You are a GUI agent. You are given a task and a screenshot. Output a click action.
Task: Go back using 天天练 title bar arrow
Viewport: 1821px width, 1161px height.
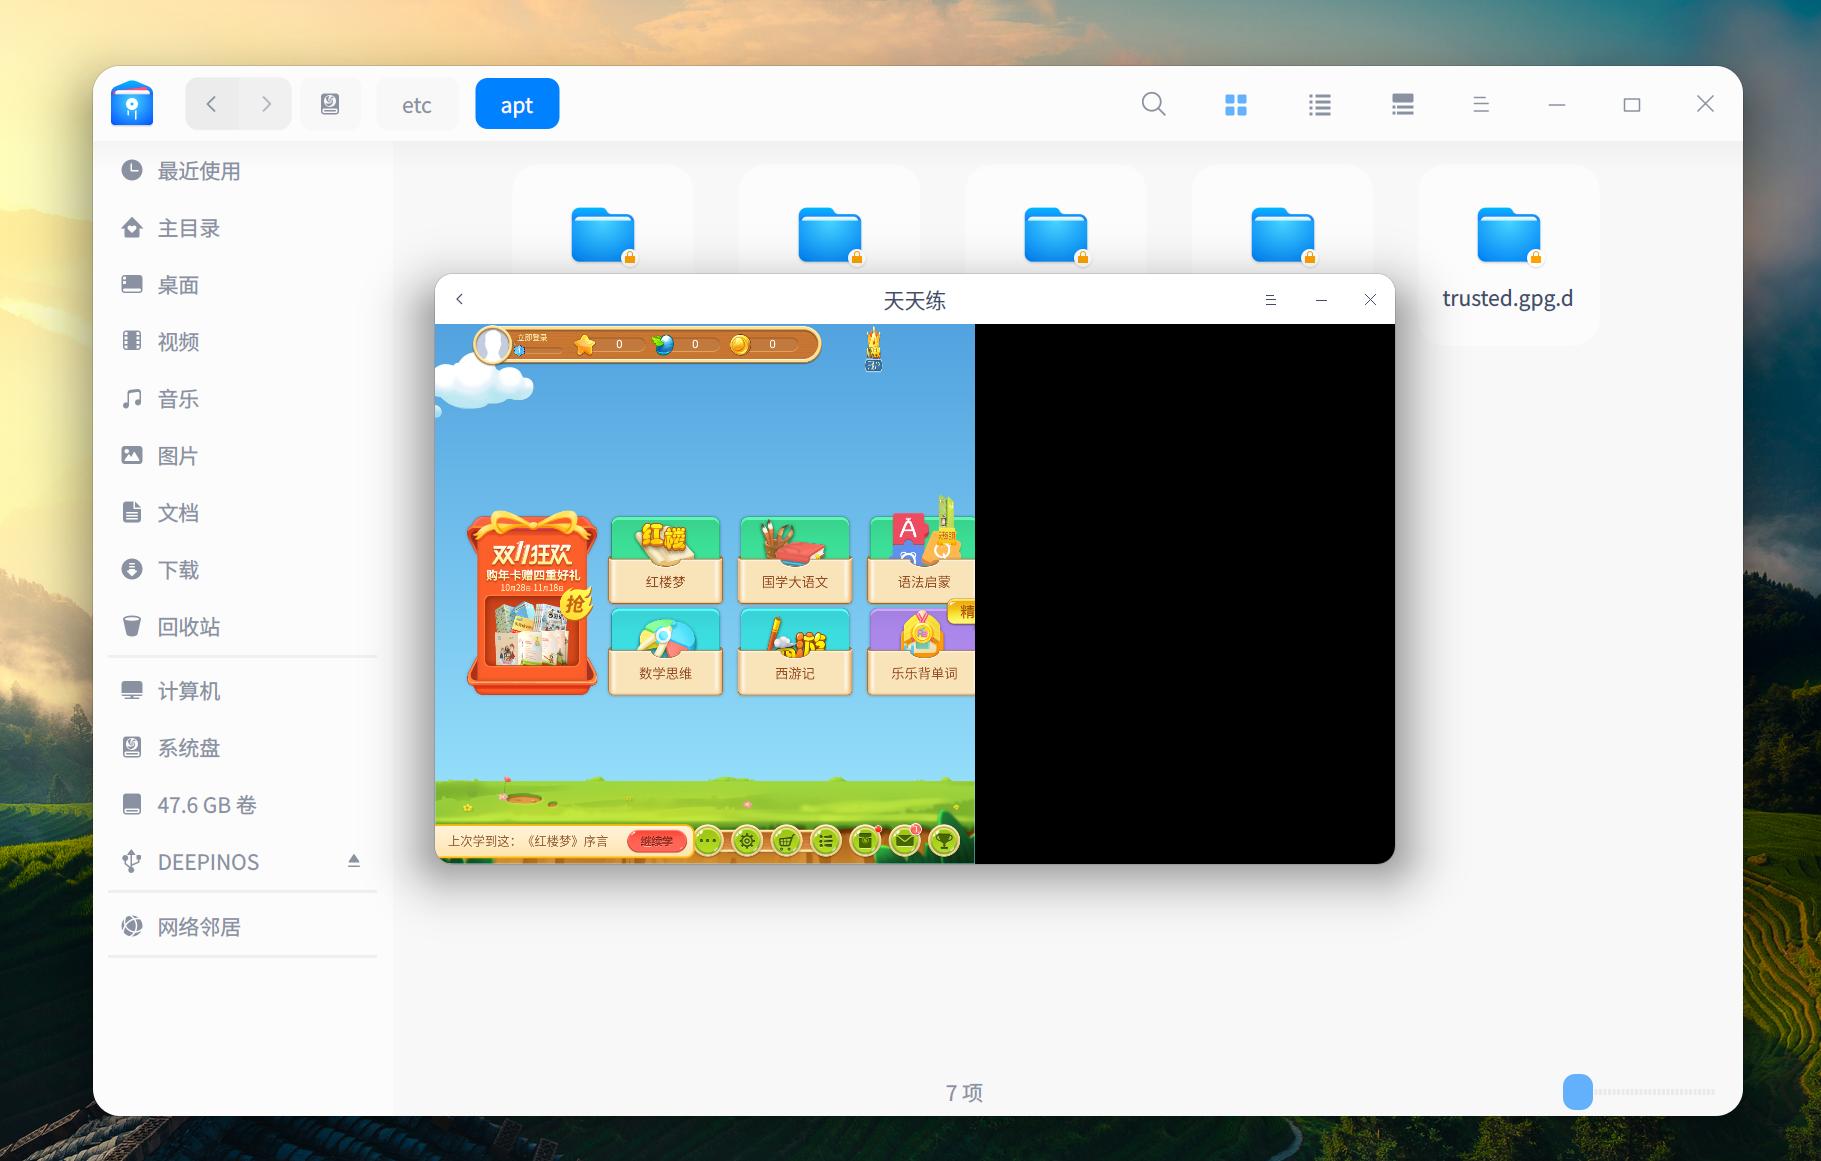click(460, 299)
